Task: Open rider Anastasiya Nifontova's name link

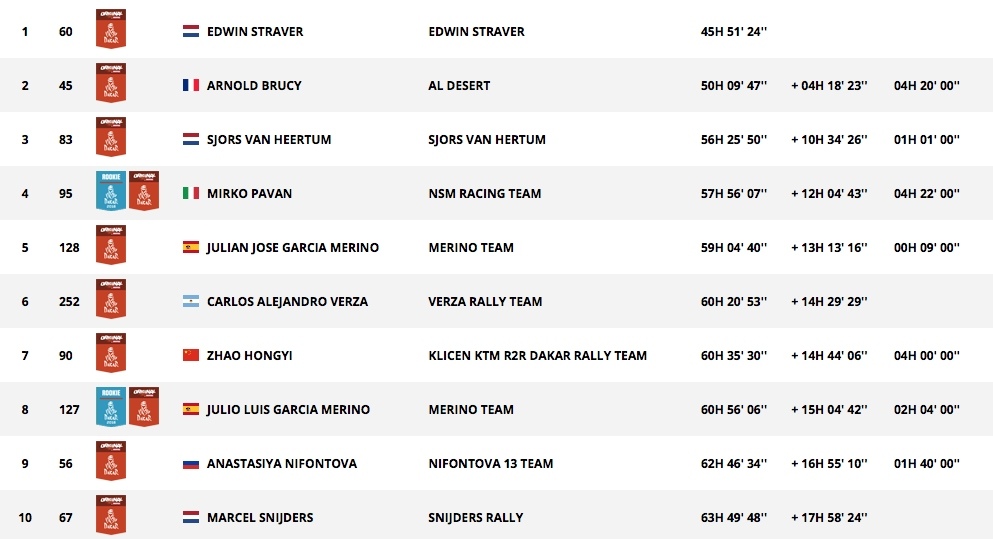Action: tap(281, 464)
